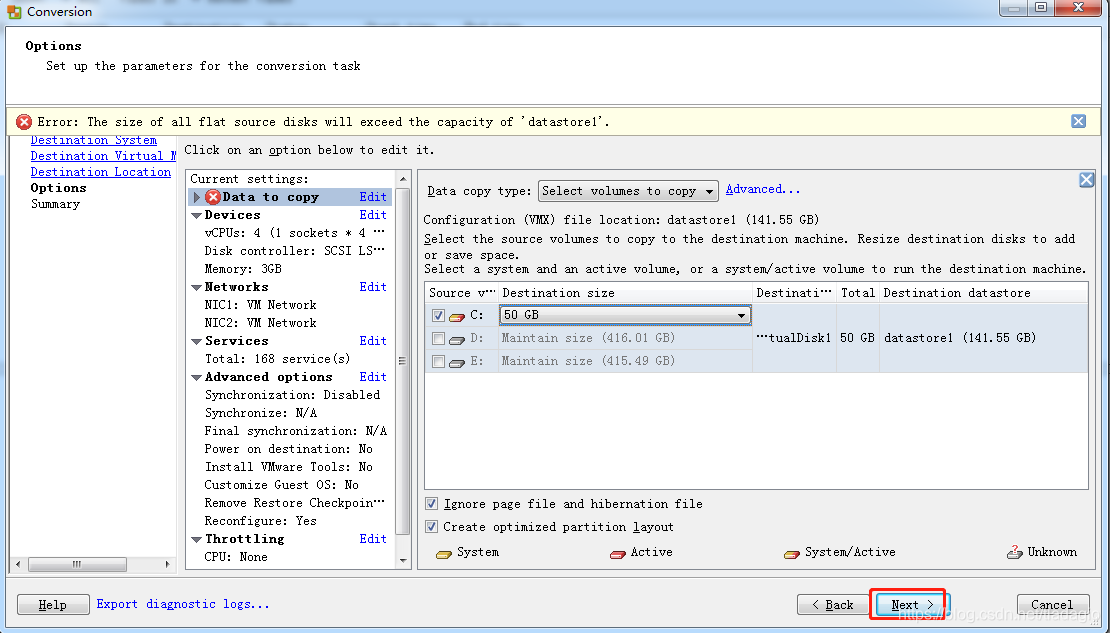Click the D: volume drive icon
This screenshot has width=1110, height=633.
[457, 340]
